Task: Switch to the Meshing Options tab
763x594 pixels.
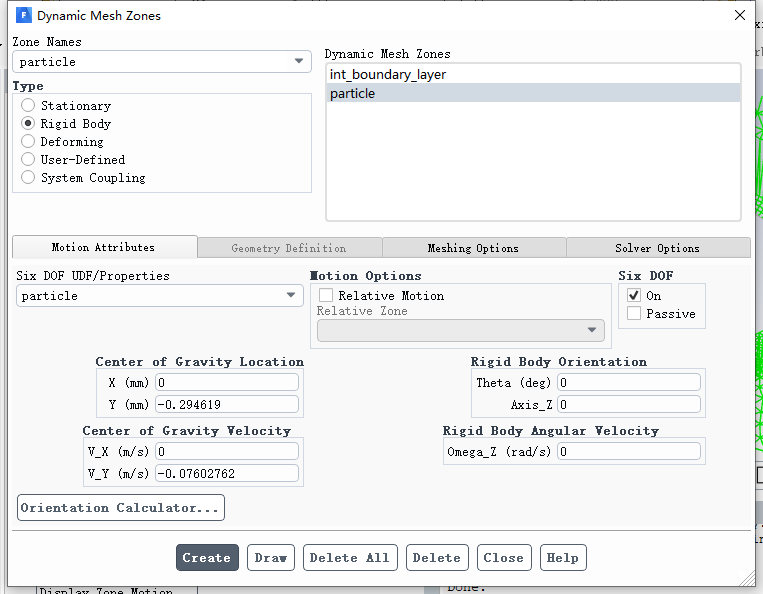Action: pos(473,248)
